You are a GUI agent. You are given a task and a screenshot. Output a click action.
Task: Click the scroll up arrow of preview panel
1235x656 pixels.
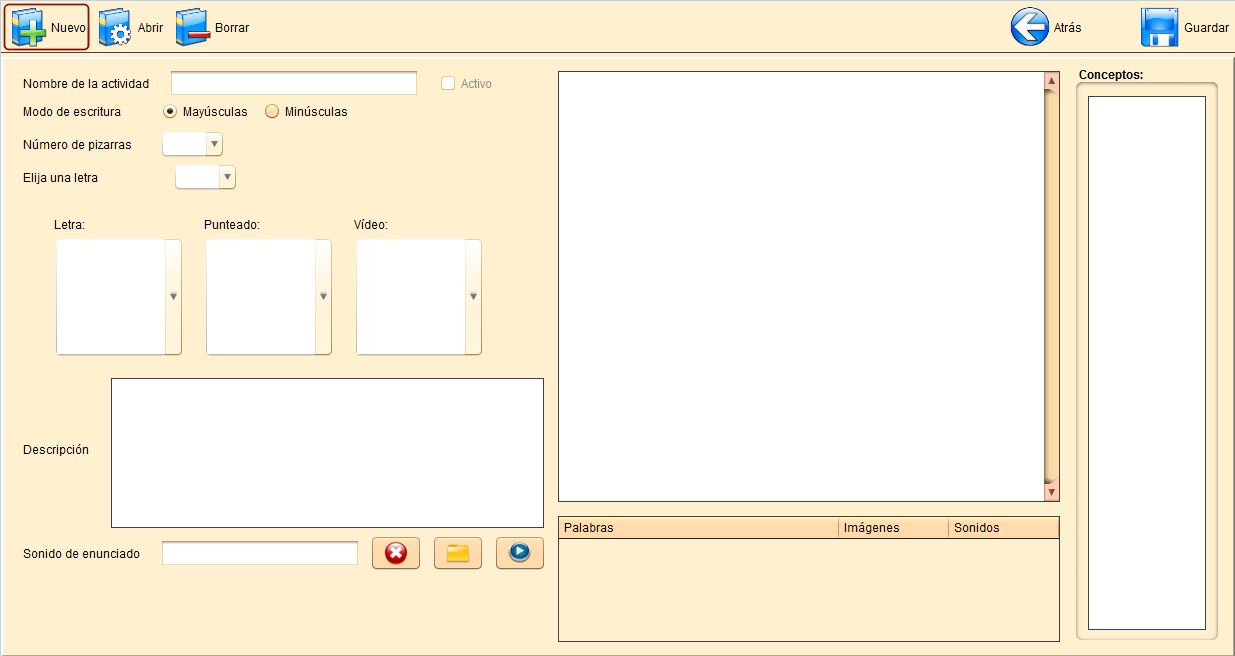tap(1051, 80)
